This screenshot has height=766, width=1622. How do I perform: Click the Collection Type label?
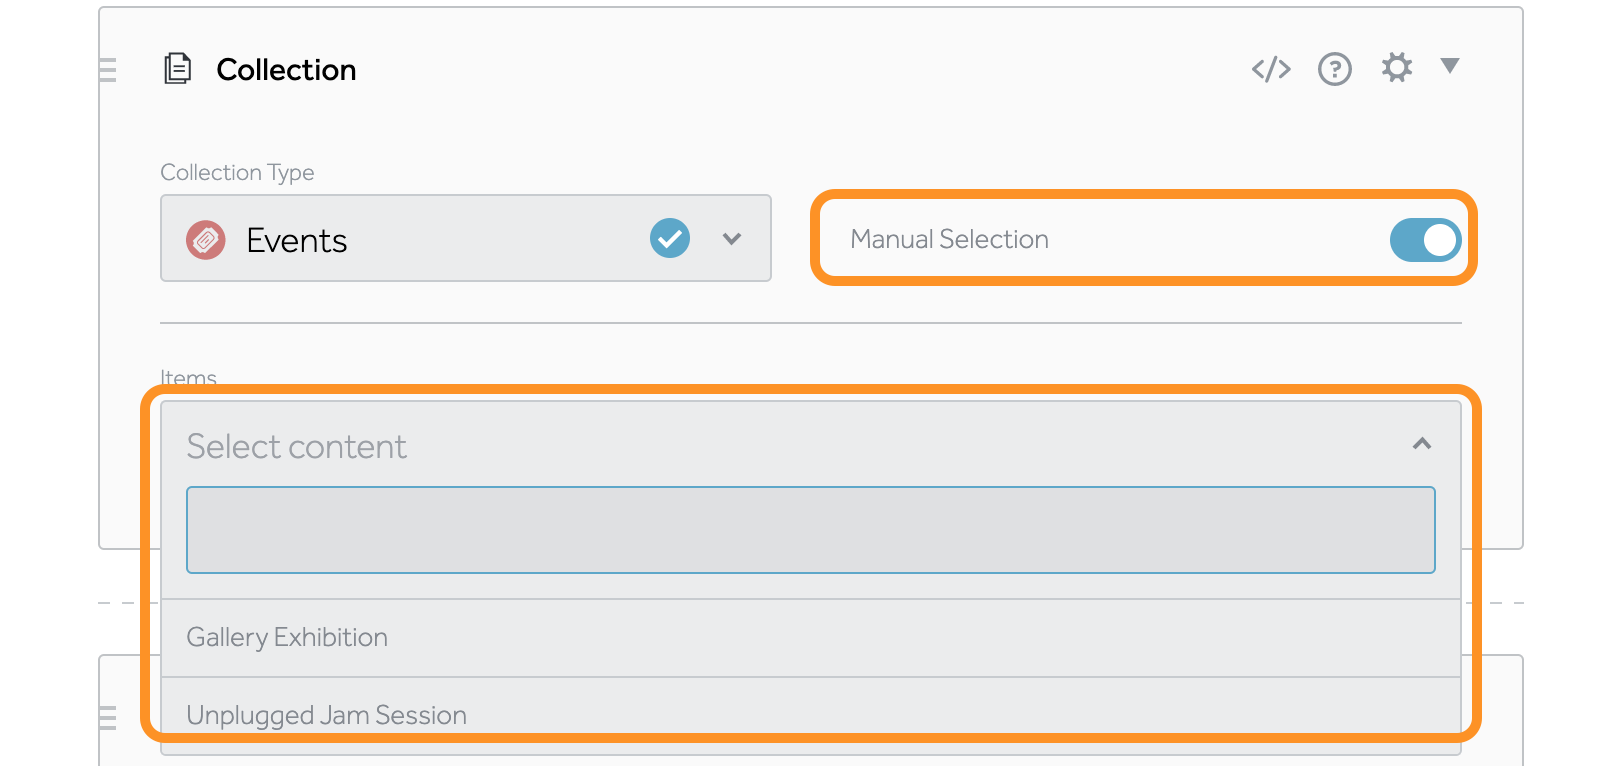(237, 173)
